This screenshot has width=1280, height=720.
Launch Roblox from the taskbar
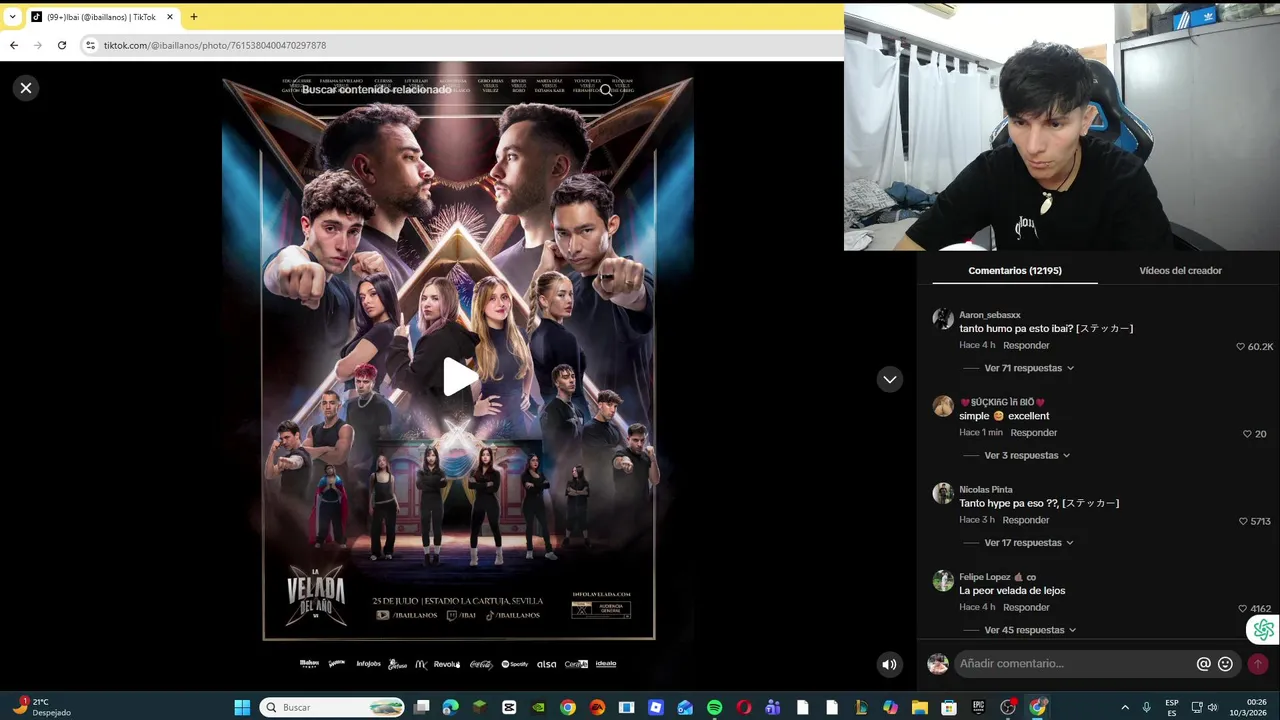[x=656, y=707]
